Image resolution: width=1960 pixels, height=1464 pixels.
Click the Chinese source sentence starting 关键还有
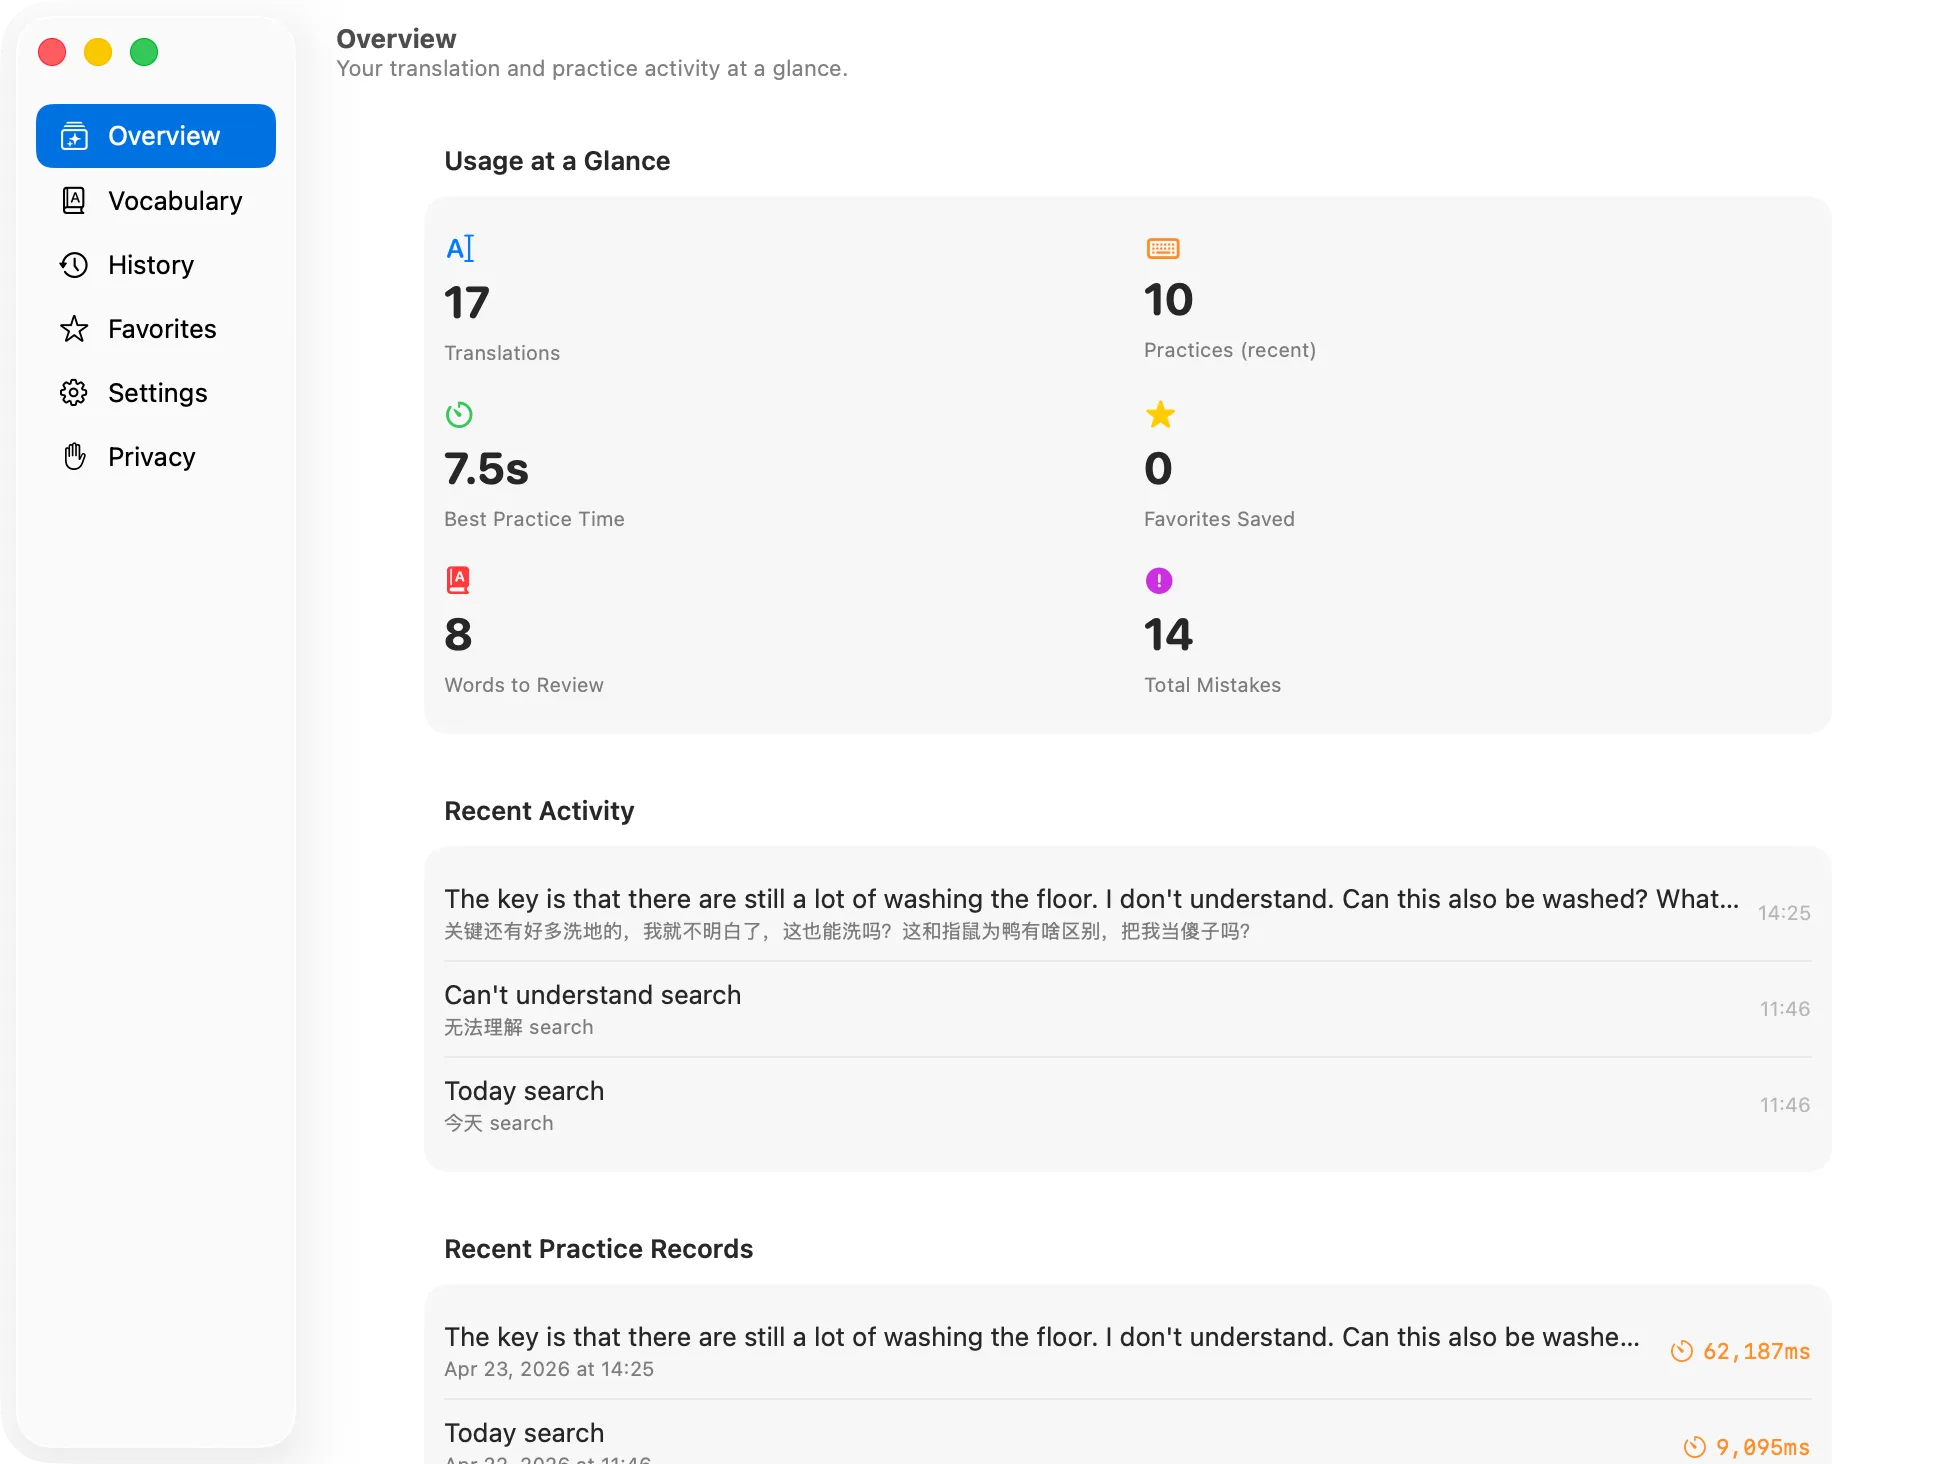pos(847,931)
